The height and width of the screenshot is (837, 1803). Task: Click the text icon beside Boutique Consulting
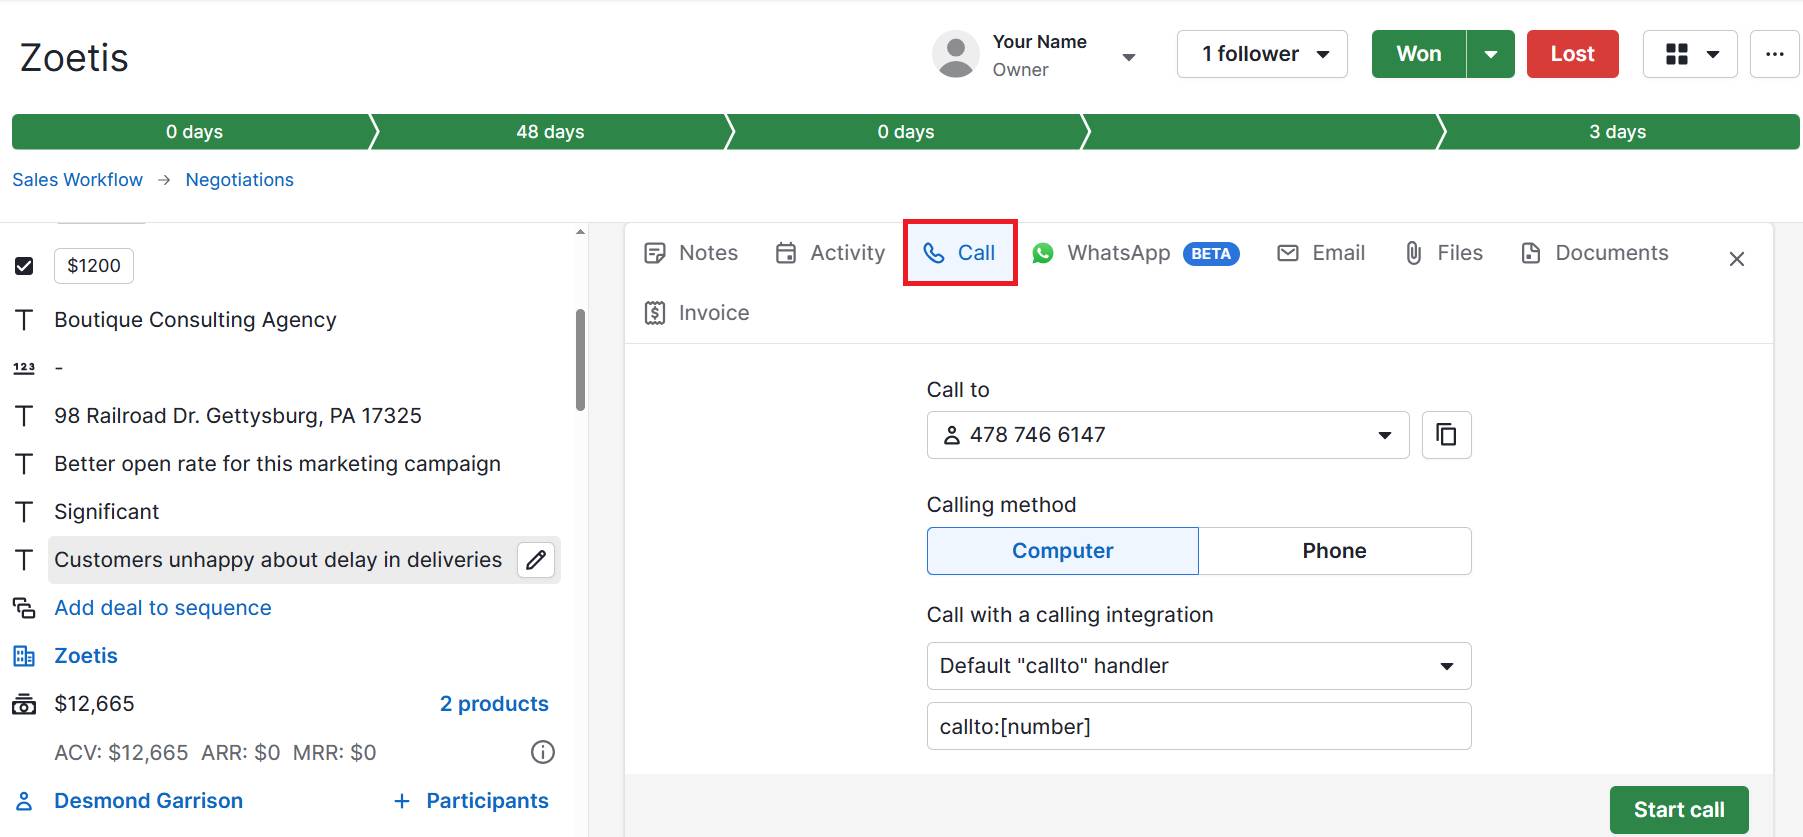click(x=24, y=320)
